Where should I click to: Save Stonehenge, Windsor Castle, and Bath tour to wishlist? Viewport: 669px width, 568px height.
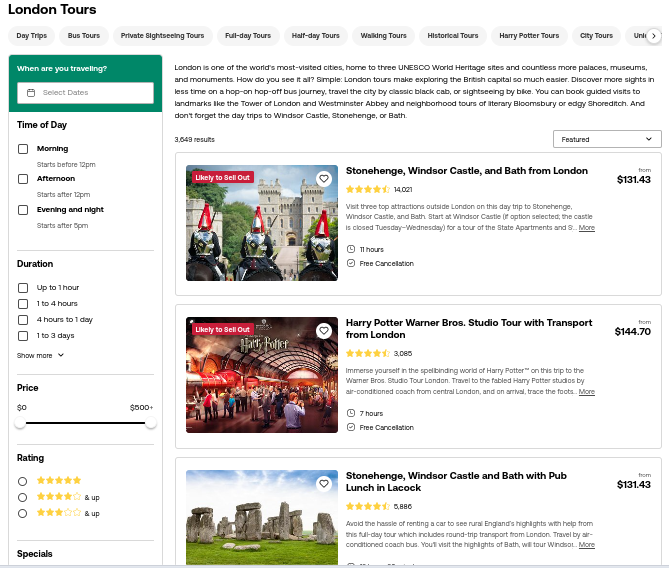point(324,179)
